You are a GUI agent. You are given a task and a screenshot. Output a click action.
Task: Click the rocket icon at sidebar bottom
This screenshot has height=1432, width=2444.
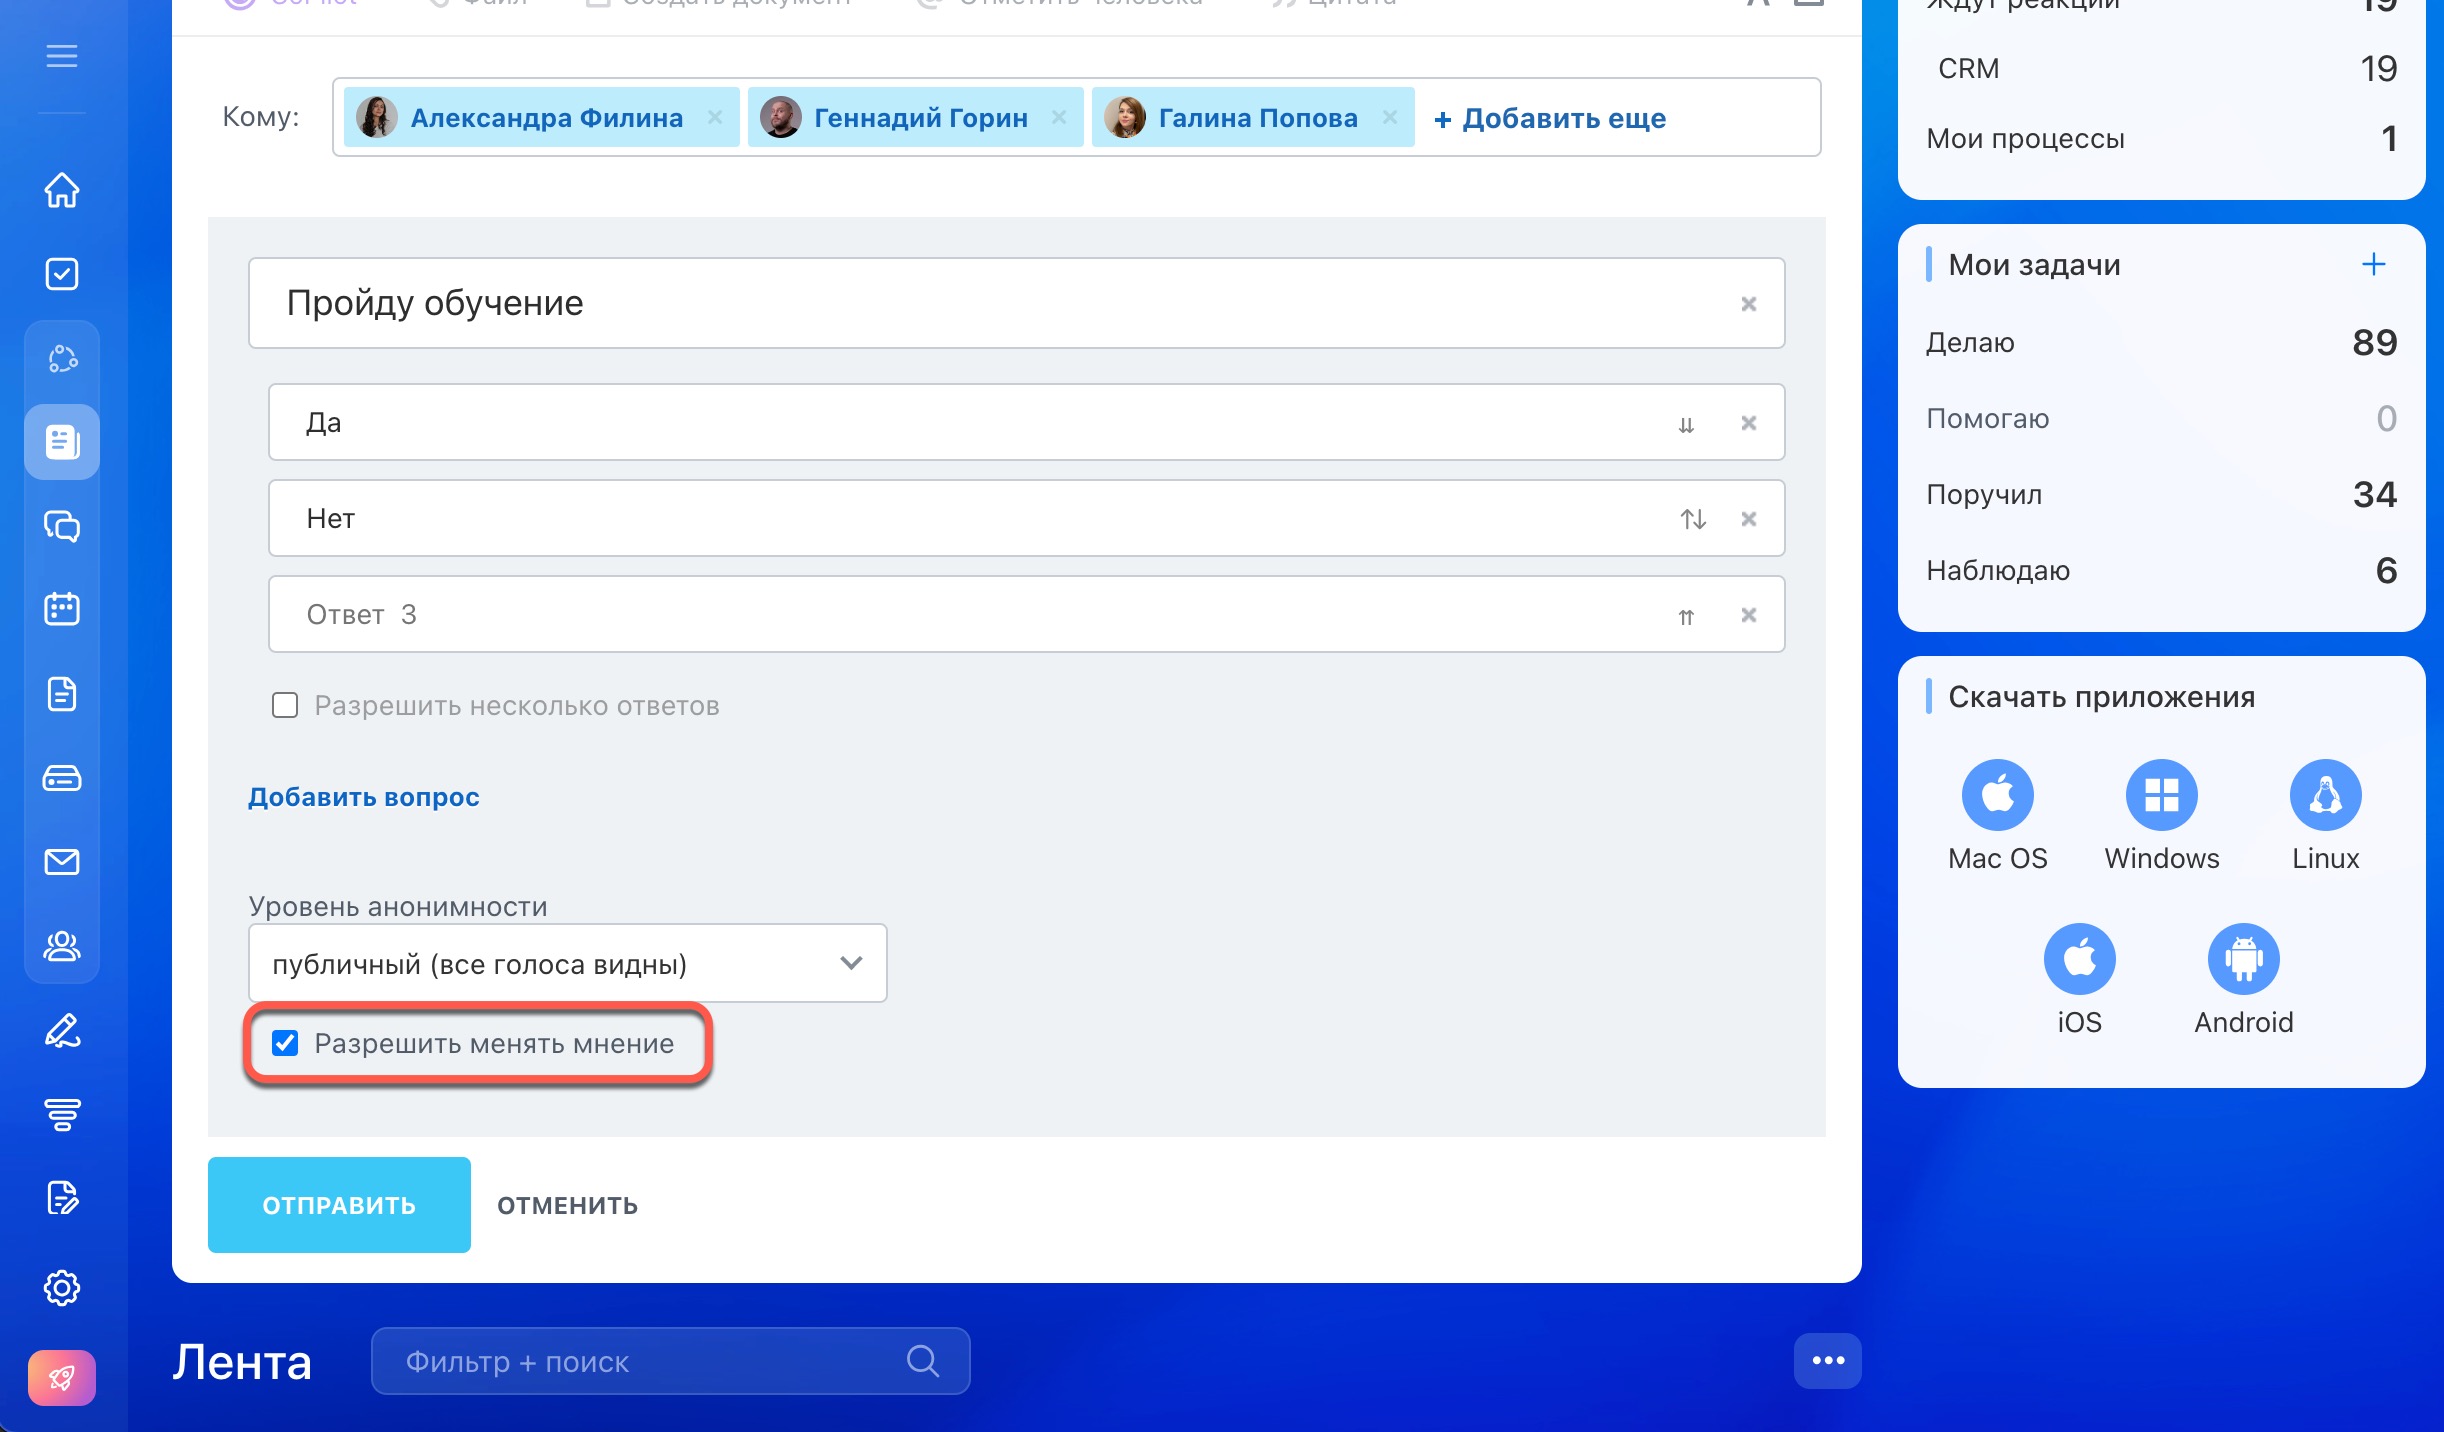coord(62,1378)
